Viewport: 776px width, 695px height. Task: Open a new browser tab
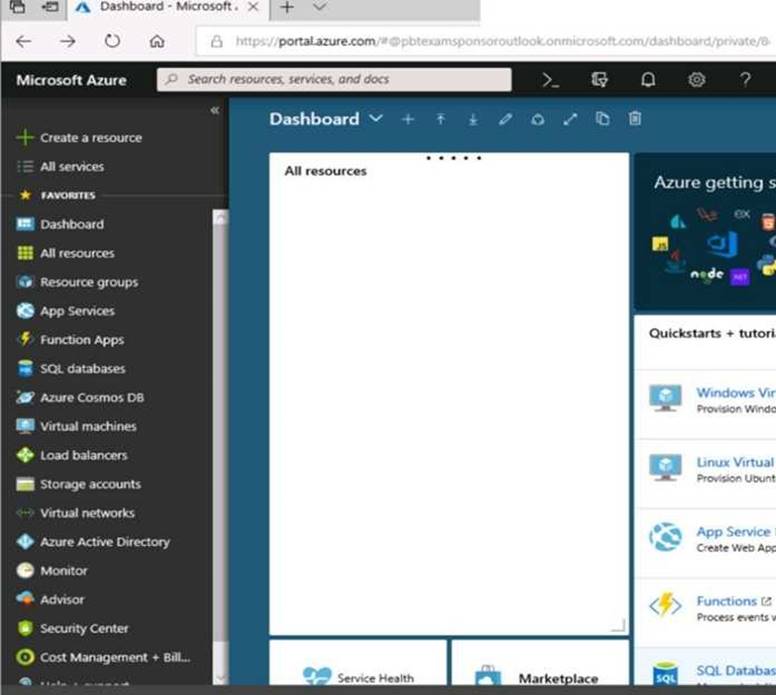[287, 7]
